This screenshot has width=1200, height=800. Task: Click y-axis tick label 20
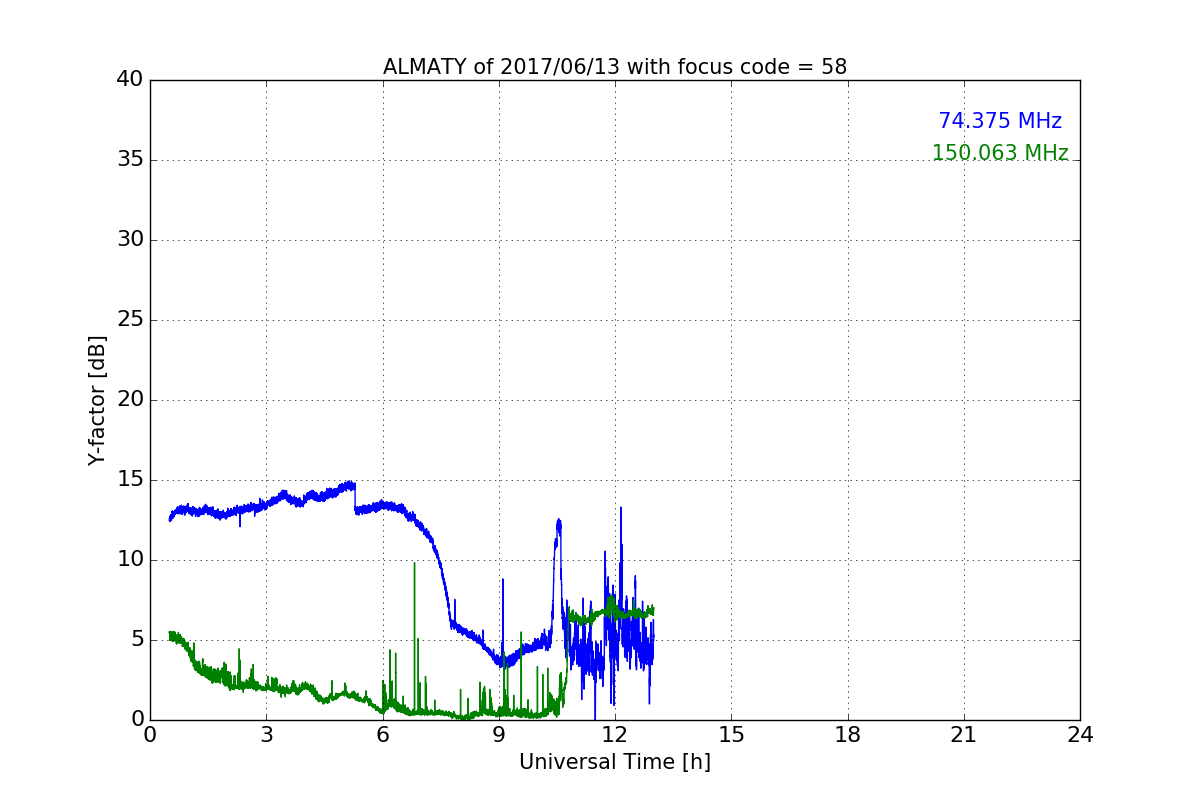(x=130, y=400)
